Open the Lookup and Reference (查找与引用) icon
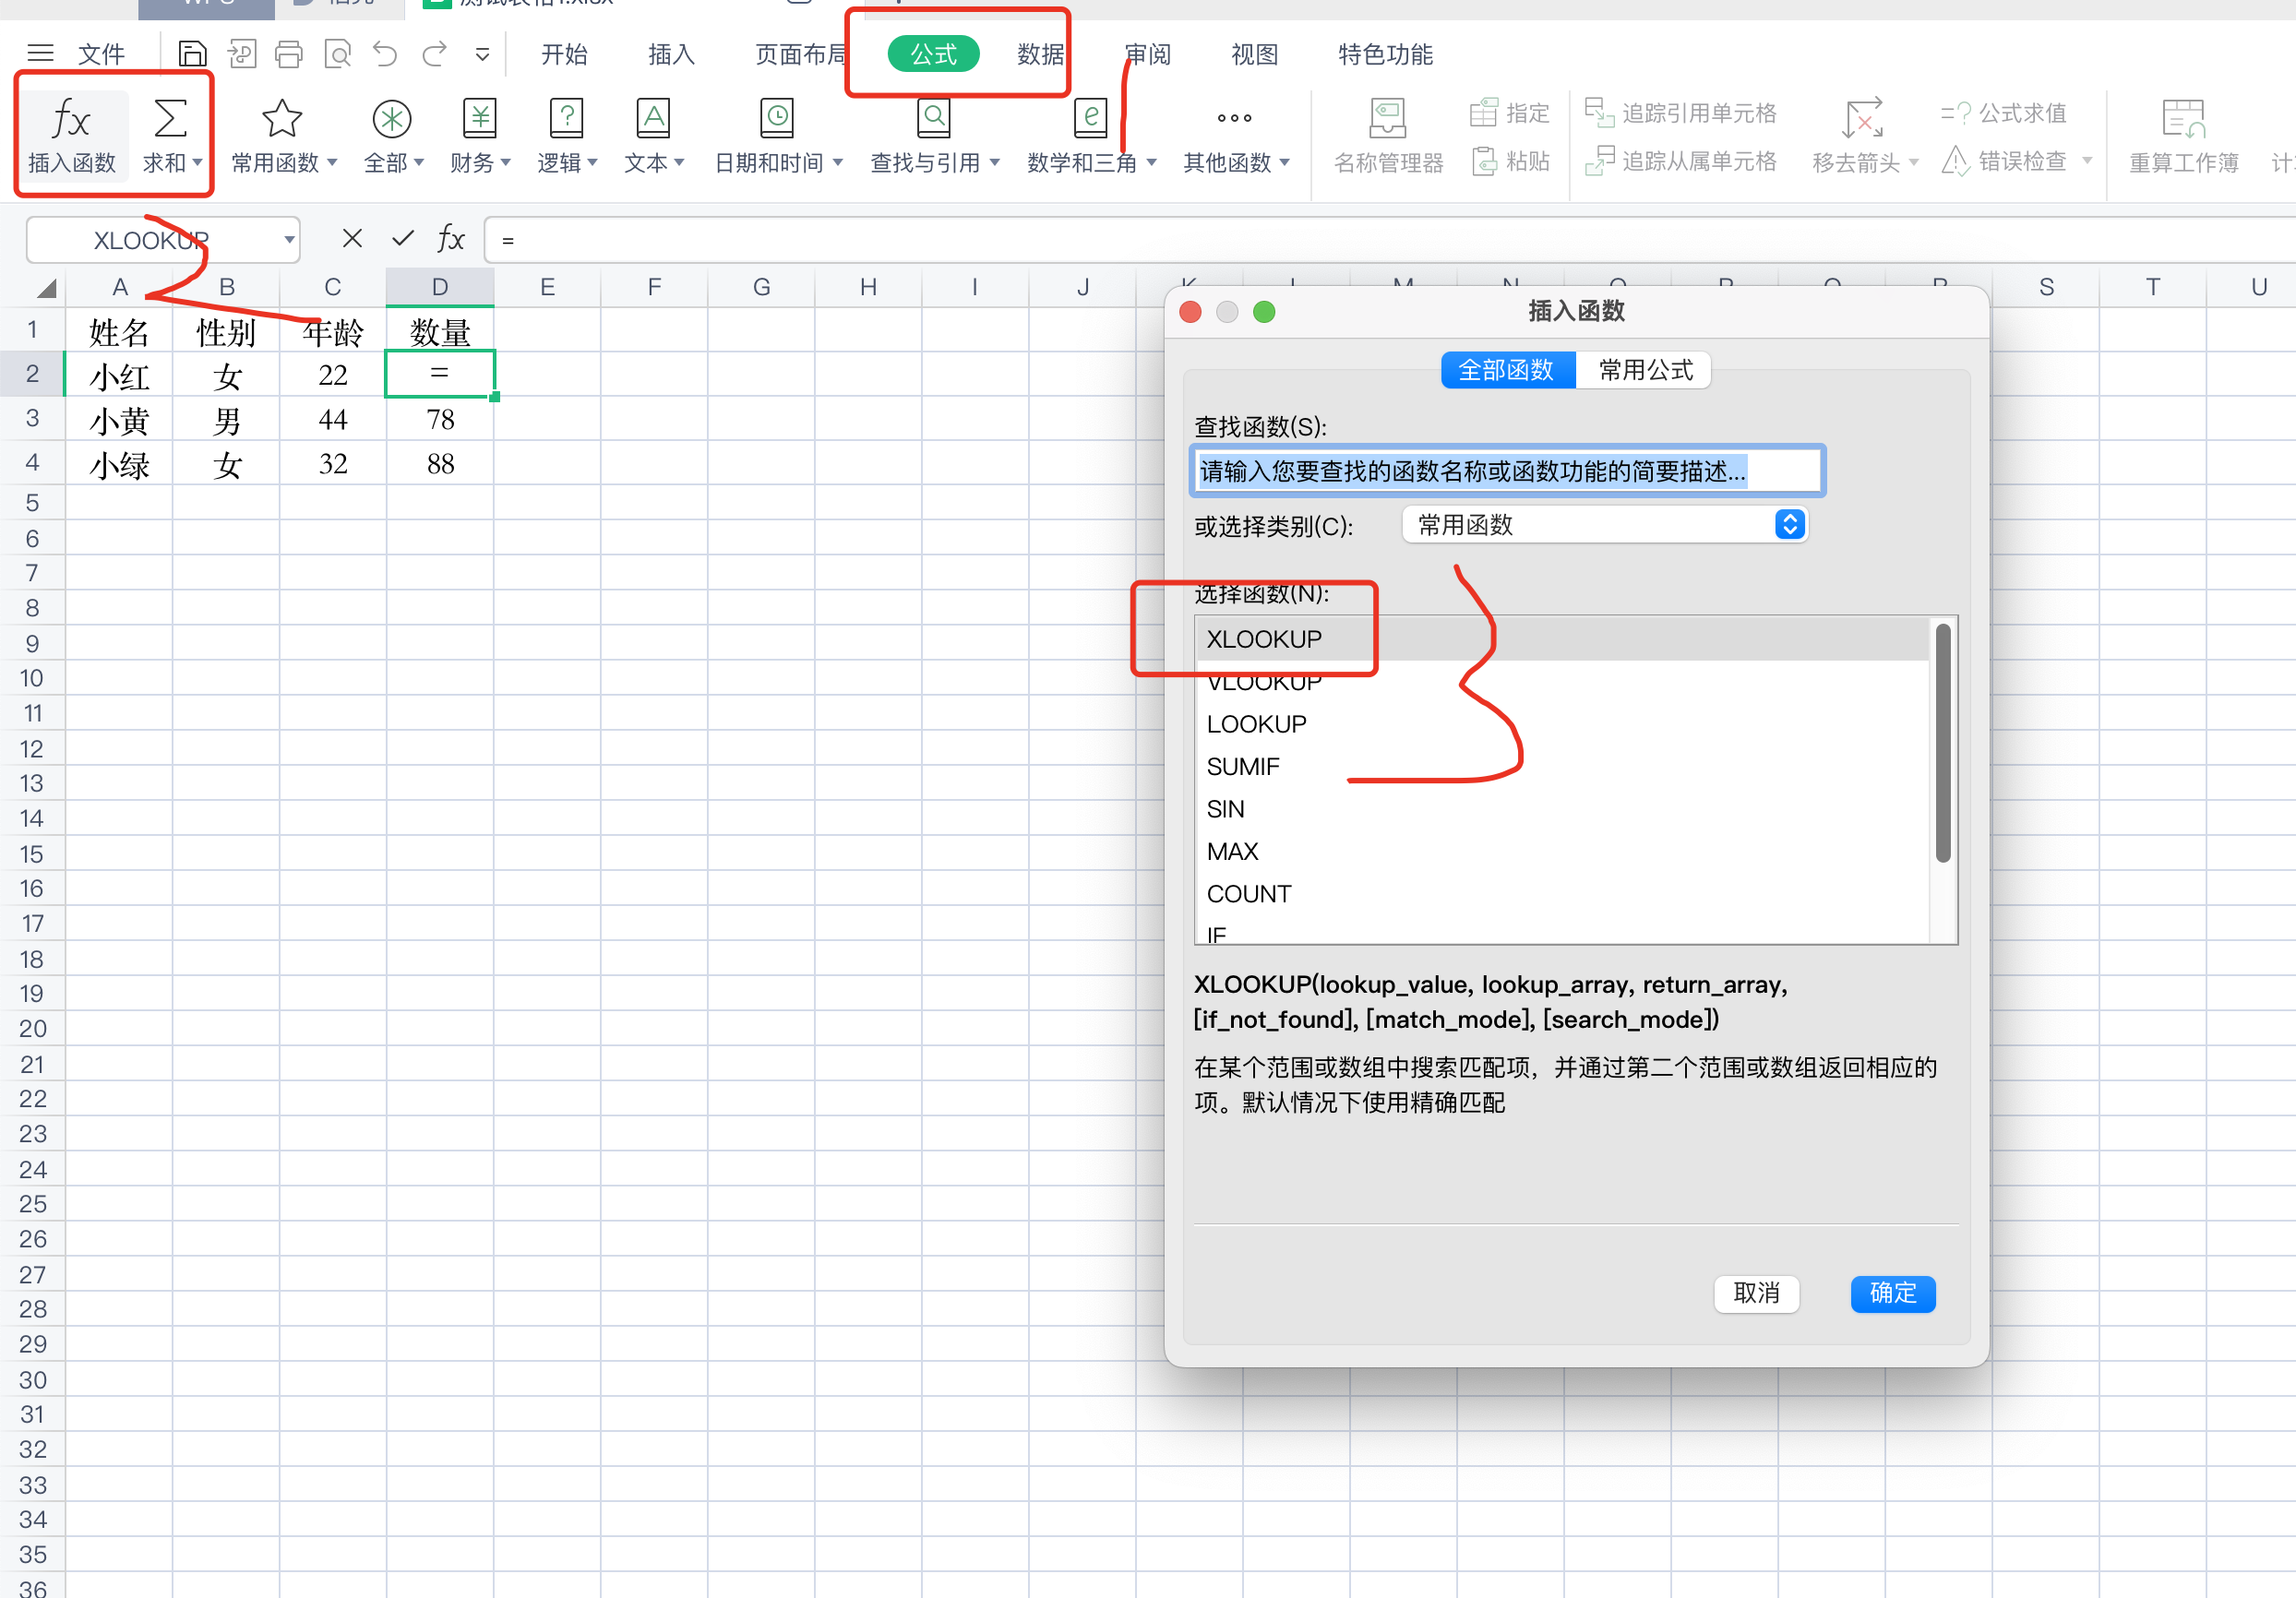Viewport: 2296px width, 1598px height. (x=934, y=119)
